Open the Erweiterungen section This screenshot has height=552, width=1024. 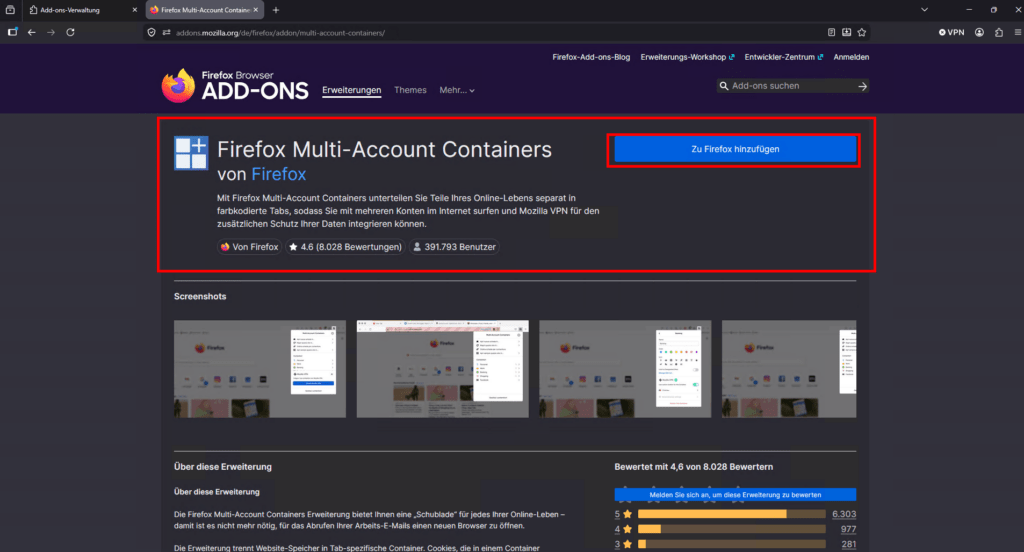point(351,90)
